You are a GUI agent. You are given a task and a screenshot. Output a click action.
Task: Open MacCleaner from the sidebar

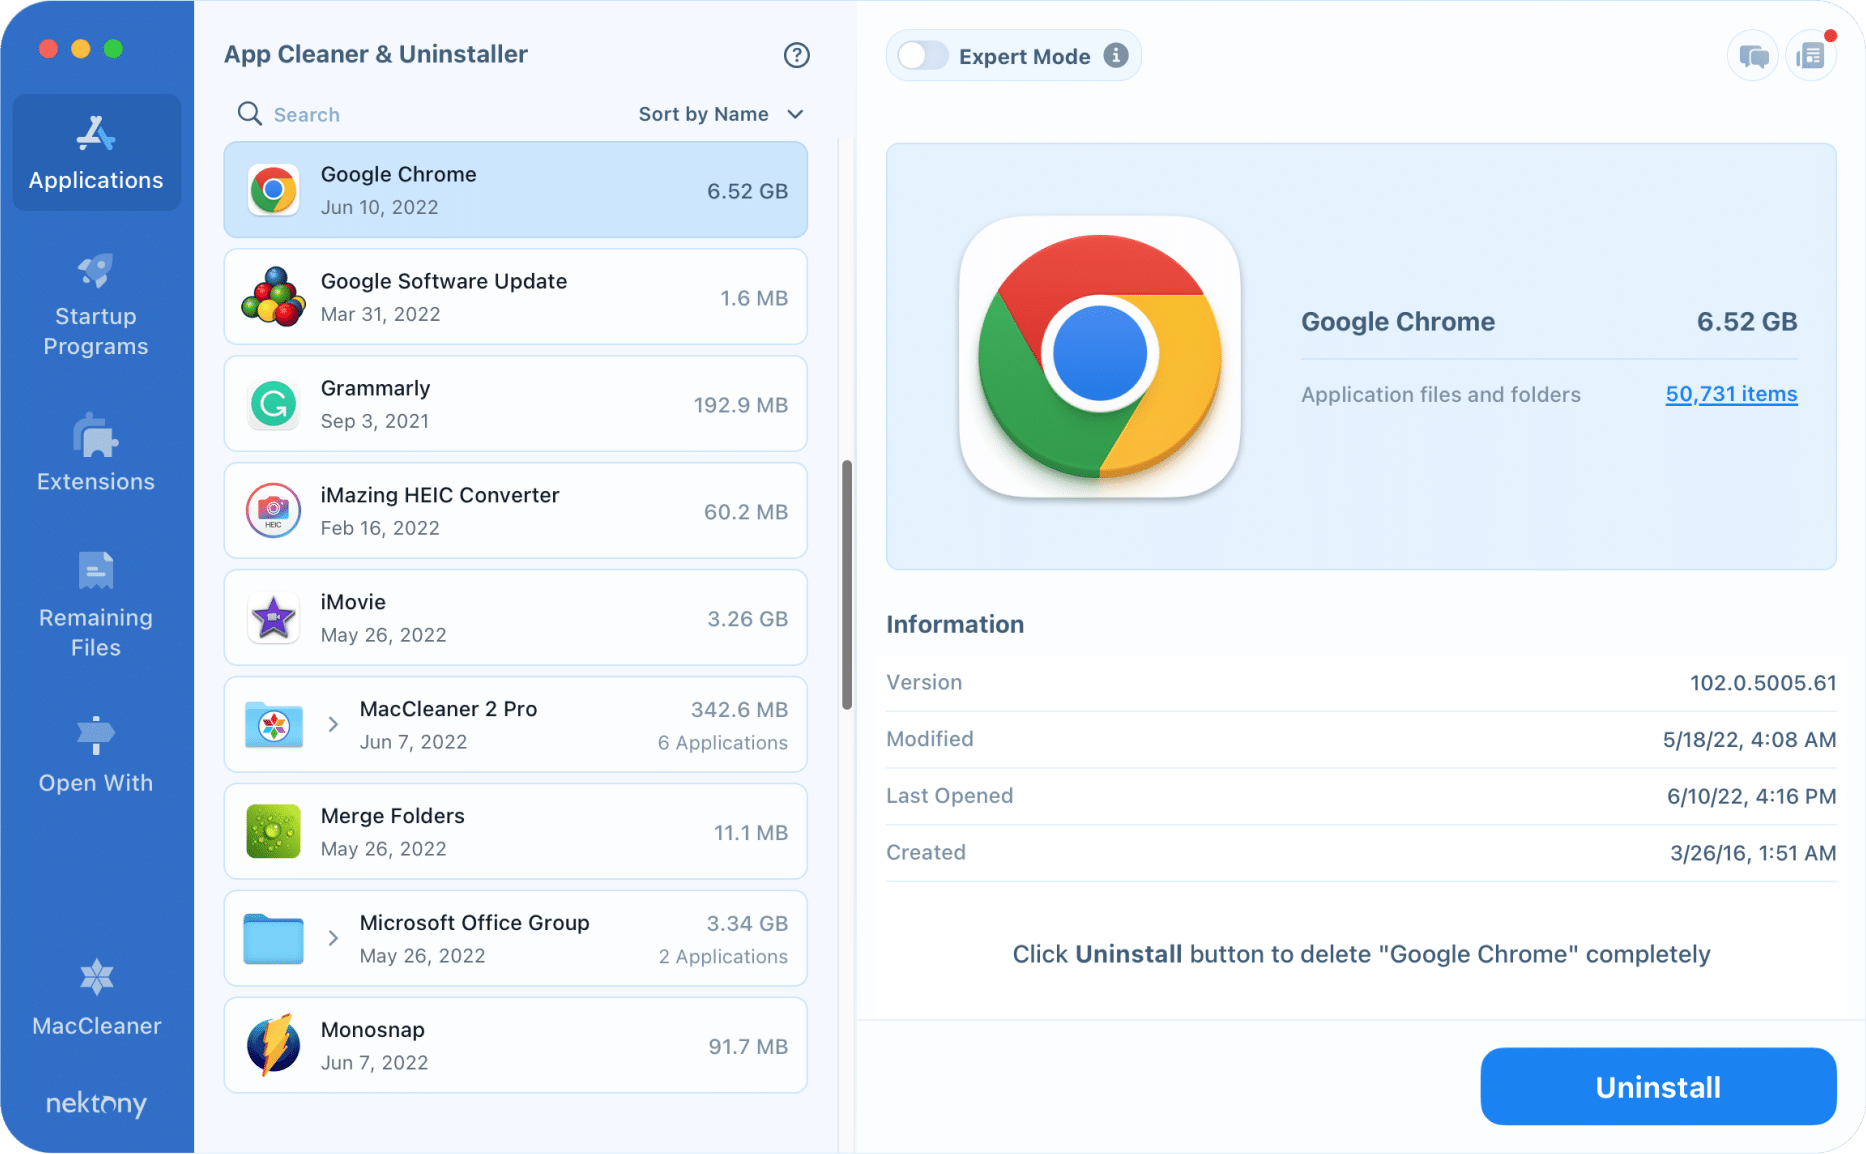coord(96,998)
